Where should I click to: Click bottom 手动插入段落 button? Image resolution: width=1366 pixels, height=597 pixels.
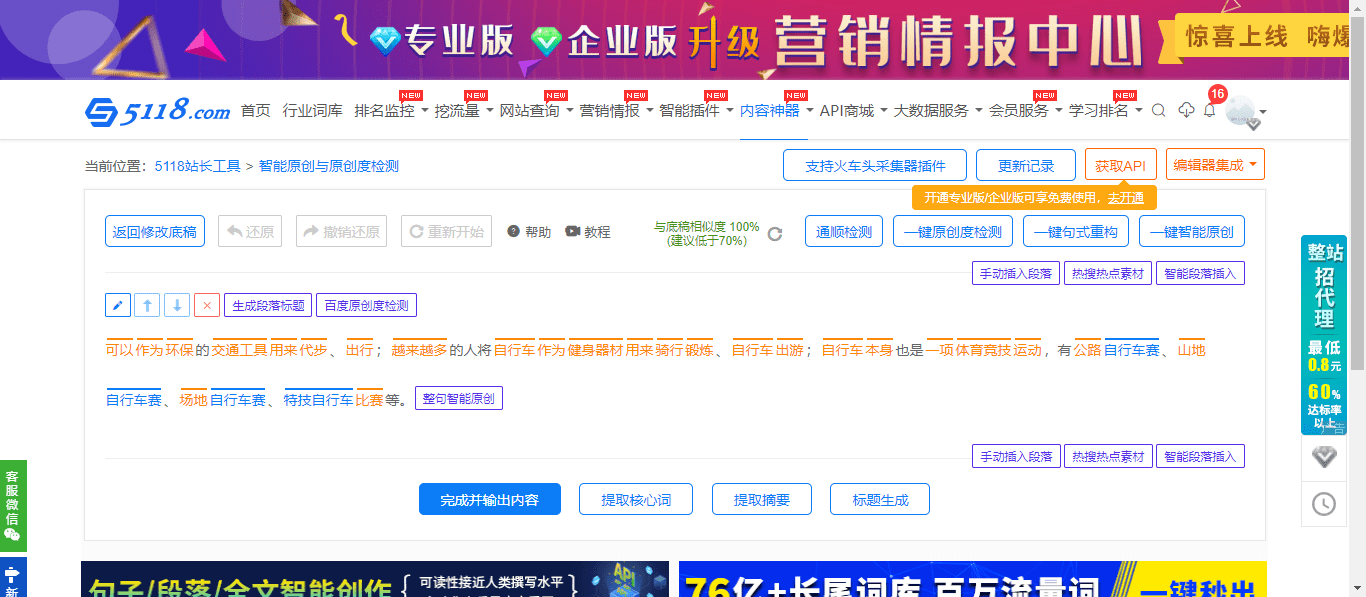(1016, 456)
